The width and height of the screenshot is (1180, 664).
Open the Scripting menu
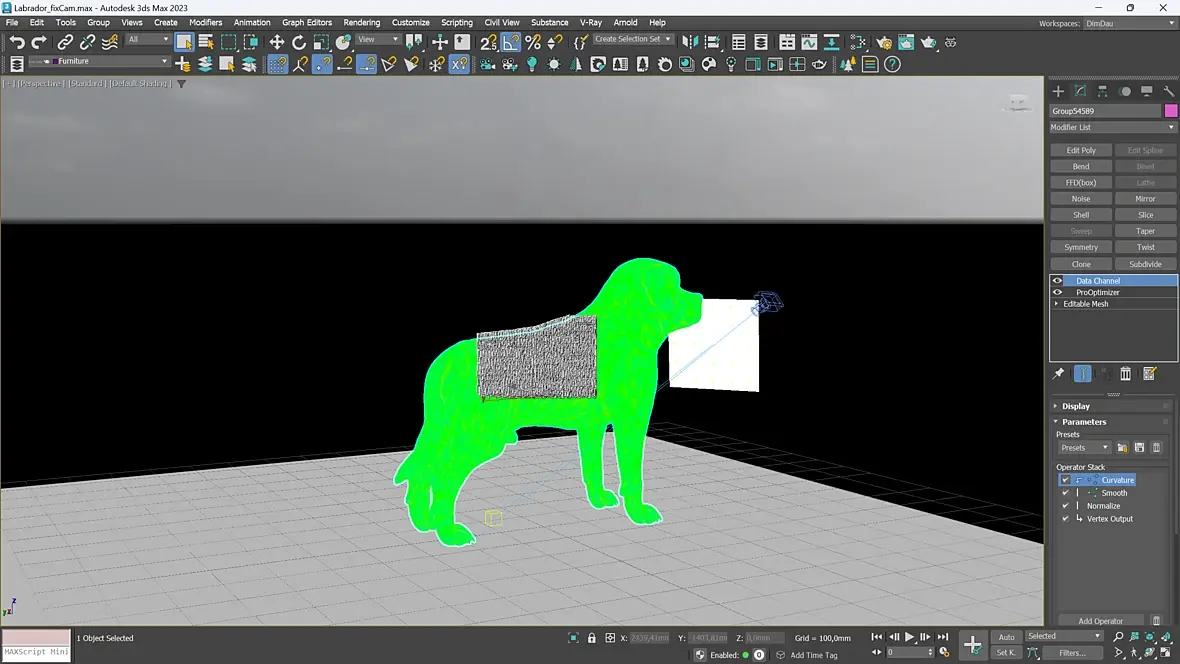pyautogui.click(x=457, y=23)
